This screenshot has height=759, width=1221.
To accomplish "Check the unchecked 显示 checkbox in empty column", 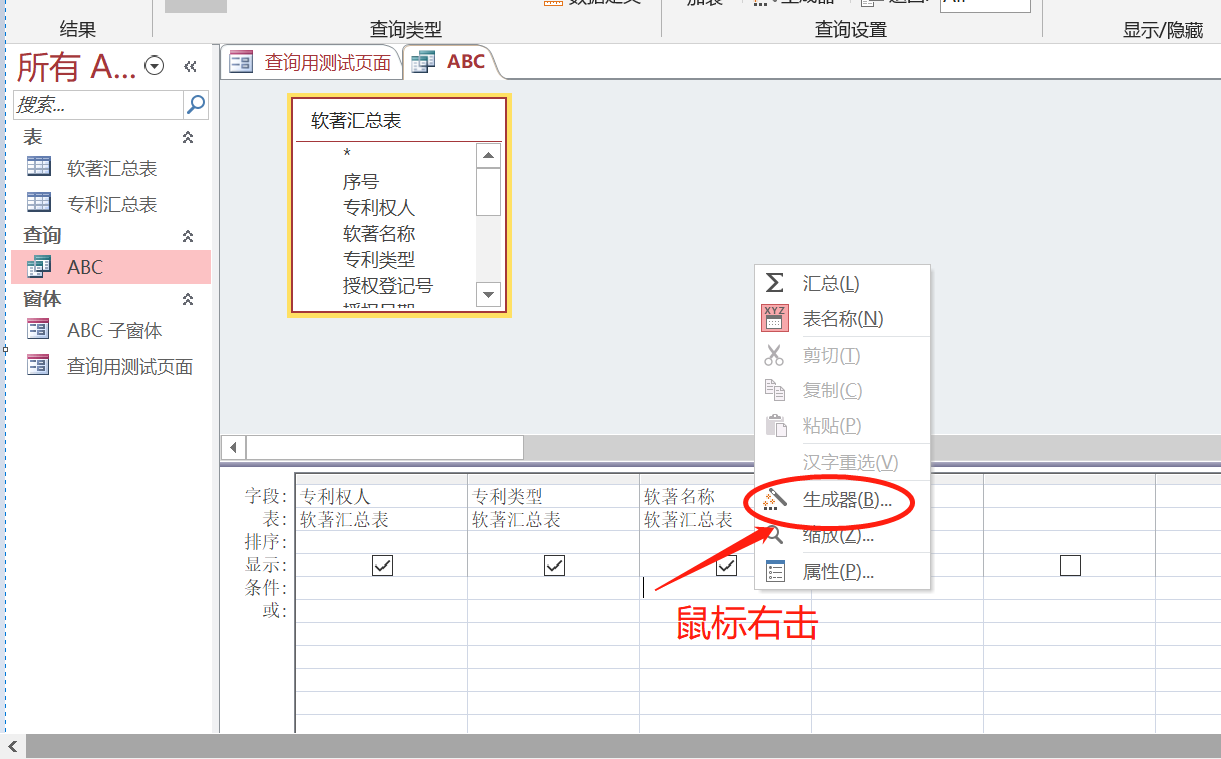I will (x=1070, y=566).
